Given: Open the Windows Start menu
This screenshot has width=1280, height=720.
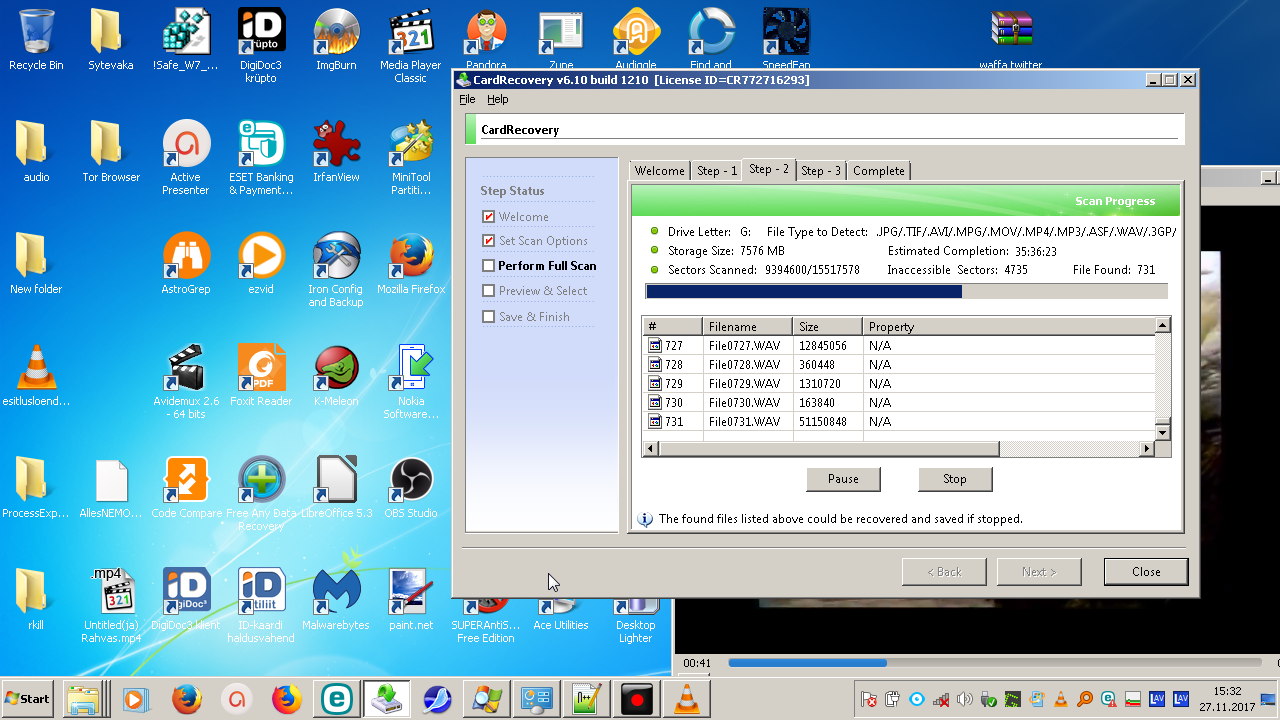Looking at the screenshot, I should 28,699.
